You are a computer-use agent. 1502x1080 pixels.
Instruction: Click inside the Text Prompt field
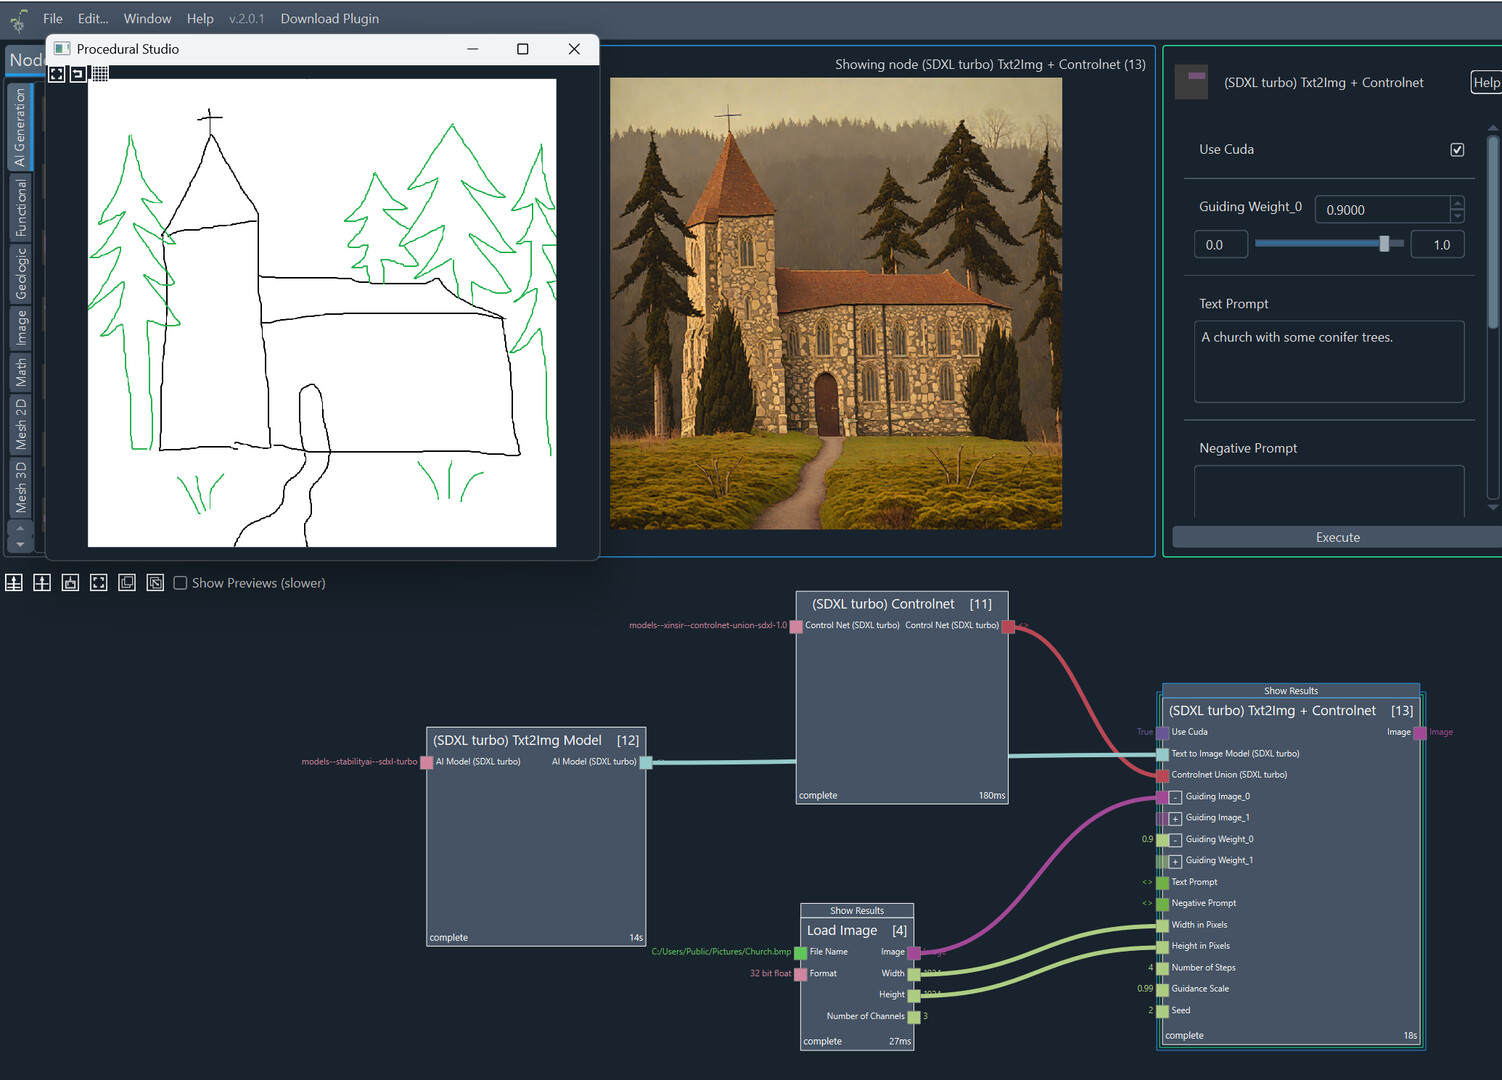click(1328, 360)
